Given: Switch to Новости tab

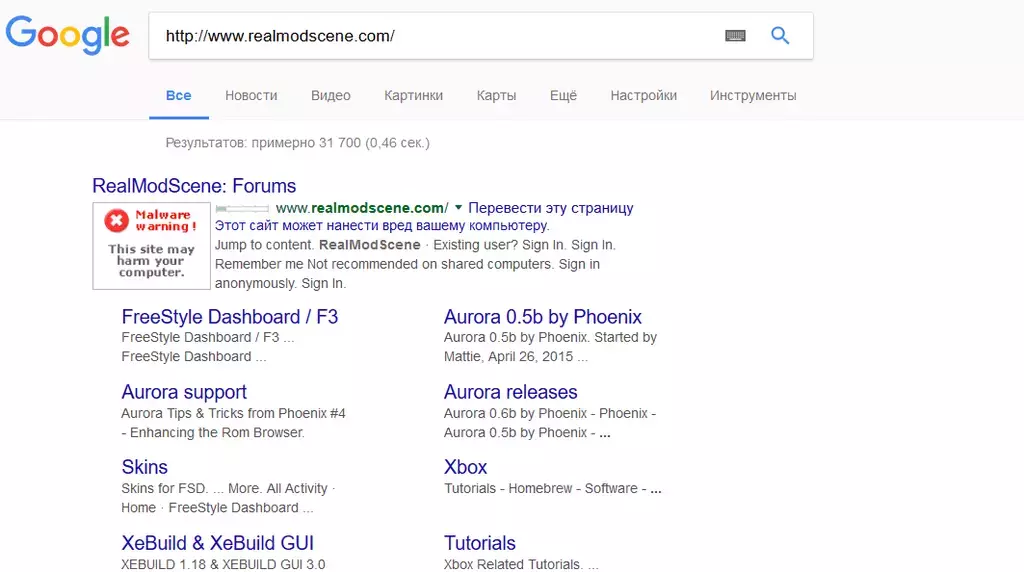Looking at the screenshot, I should 251,95.
